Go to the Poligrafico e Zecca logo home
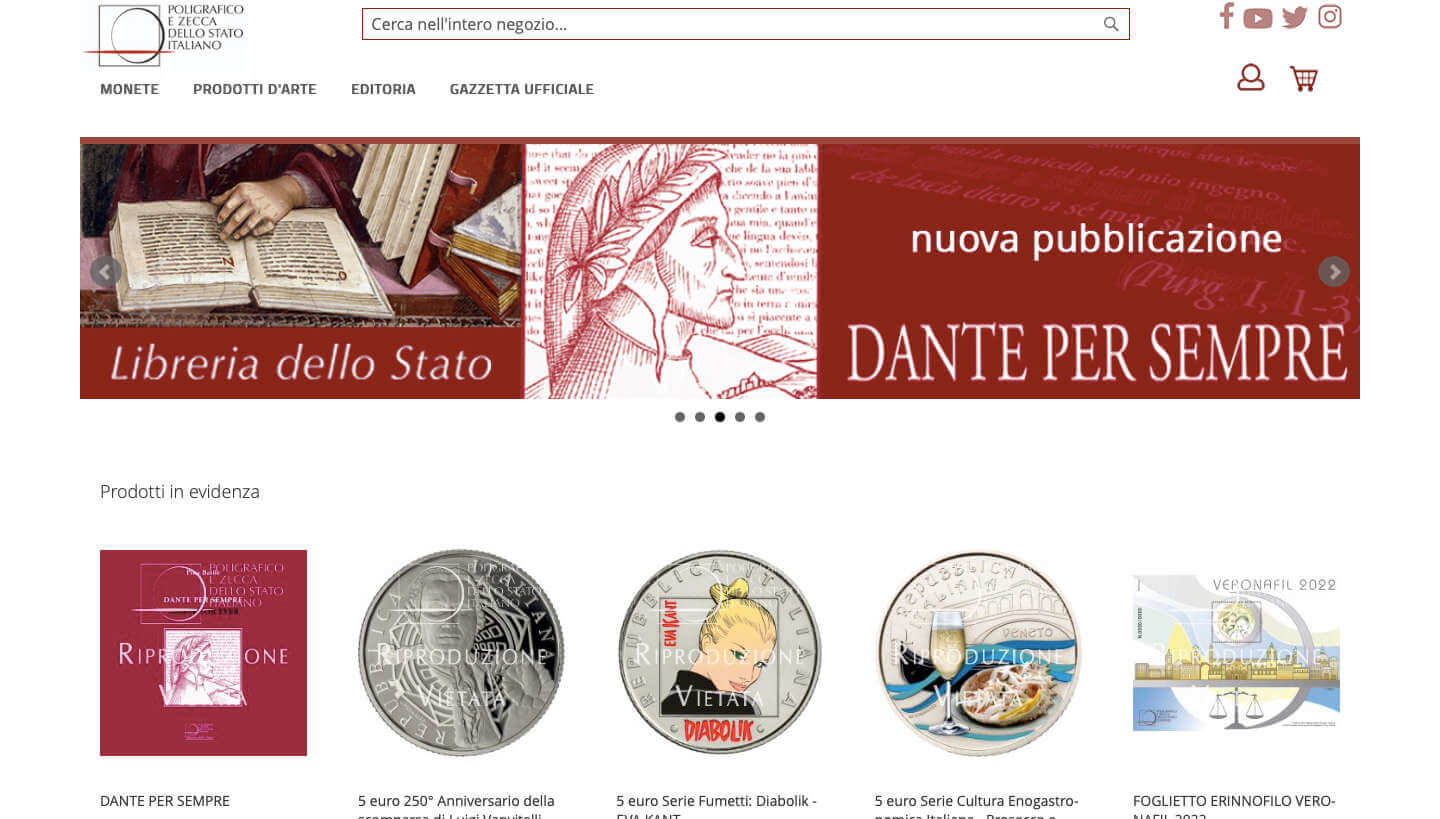Screen dimensions: 1440x819 pos(165,34)
